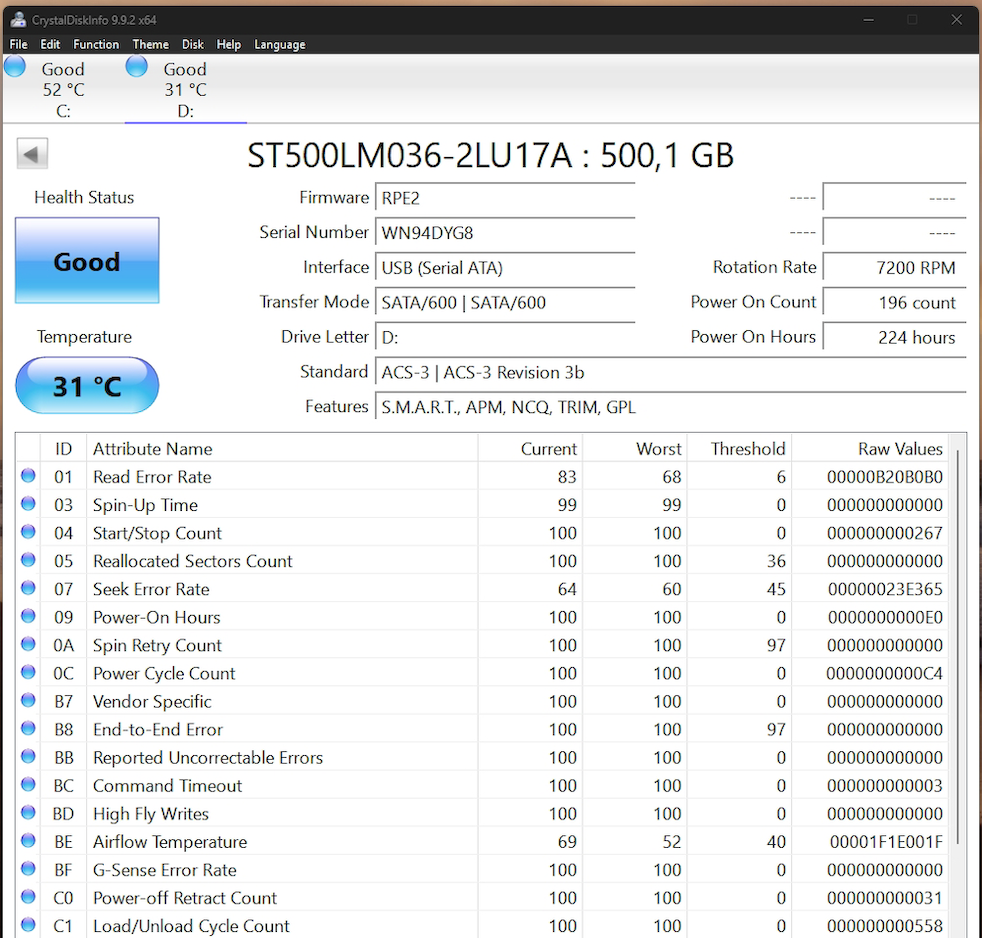
Task: Click the Rotation Rate value 7200 RPM
Action: (x=894, y=268)
